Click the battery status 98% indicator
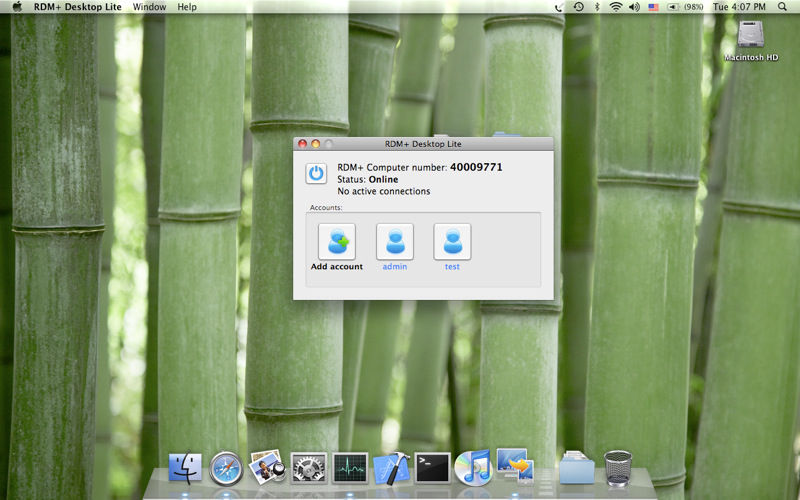The height and width of the screenshot is (500, 800). point(685,7)
